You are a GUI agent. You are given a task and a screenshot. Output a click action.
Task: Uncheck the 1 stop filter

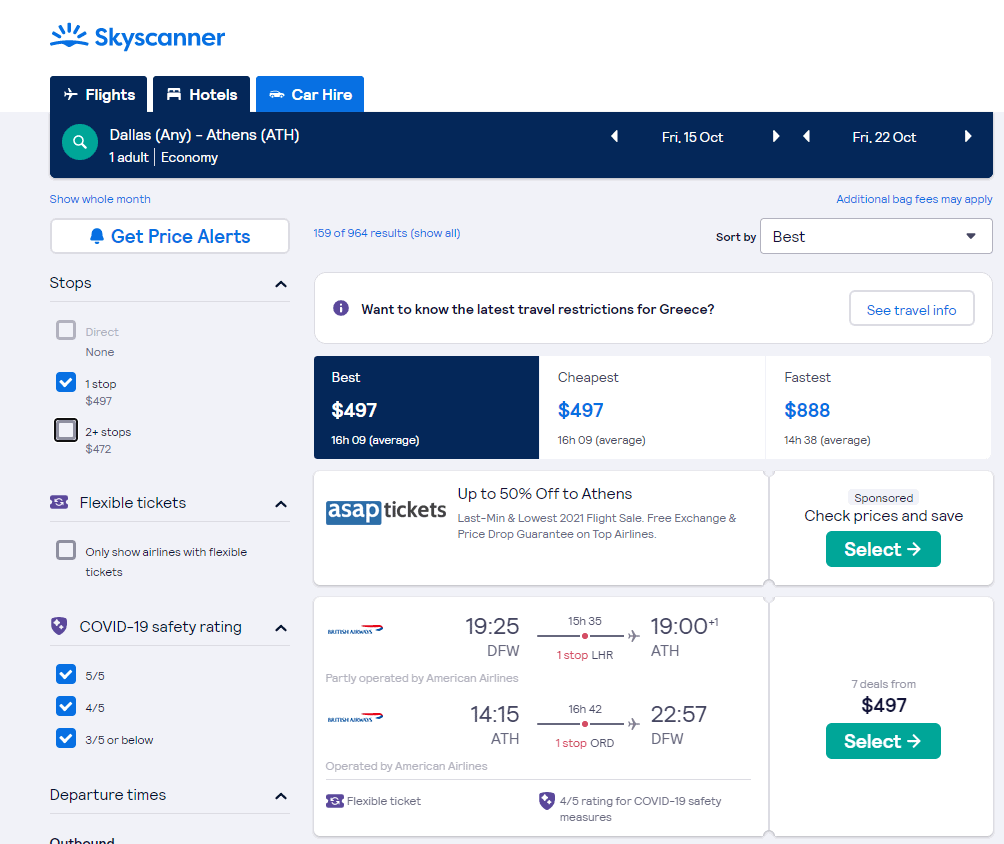[x=65, y=382]
